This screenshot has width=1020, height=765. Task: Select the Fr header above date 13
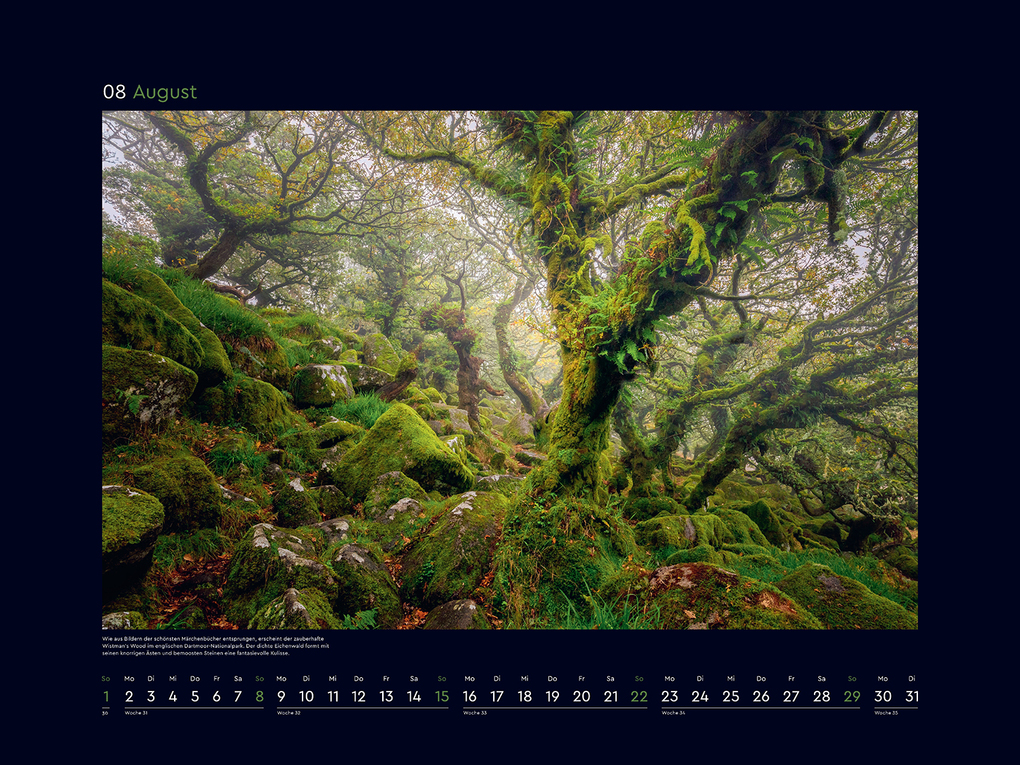385,677
